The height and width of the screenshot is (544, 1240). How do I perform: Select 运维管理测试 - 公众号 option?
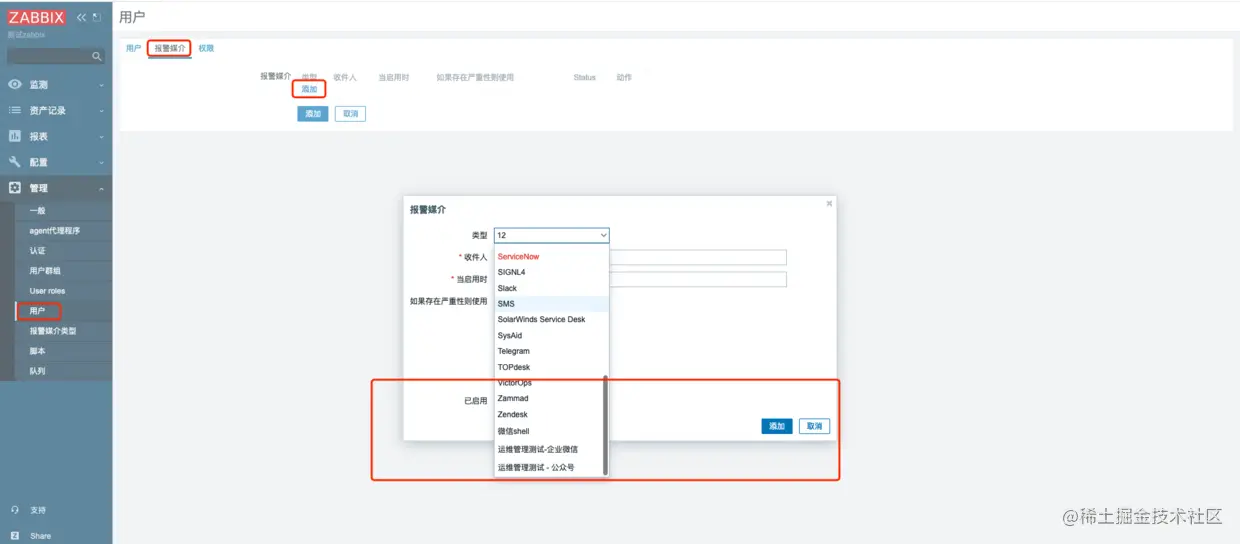click(548, 467)
